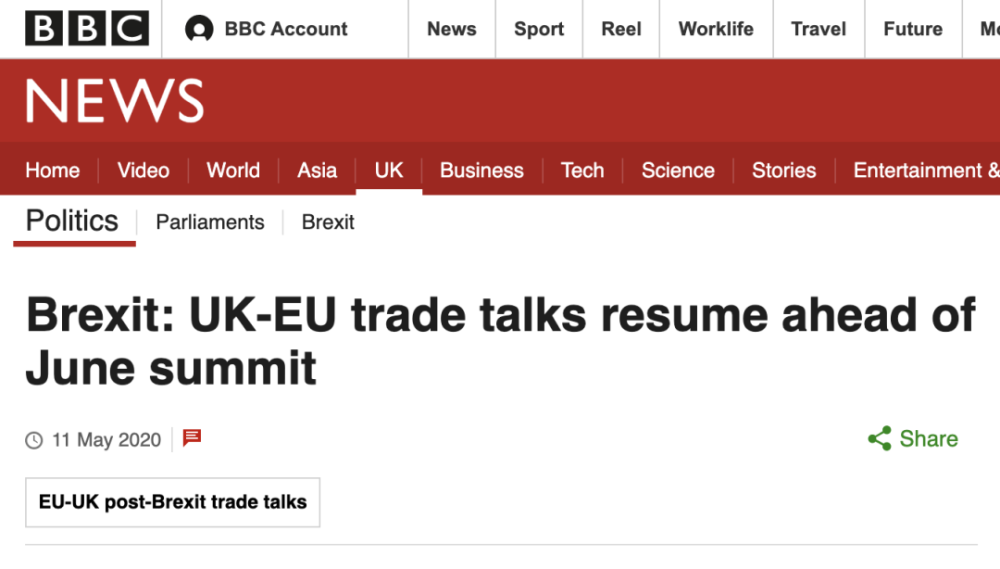
Task: Click the article headline about trade talks
Action: pyautogui.click(x=500, y=341)
